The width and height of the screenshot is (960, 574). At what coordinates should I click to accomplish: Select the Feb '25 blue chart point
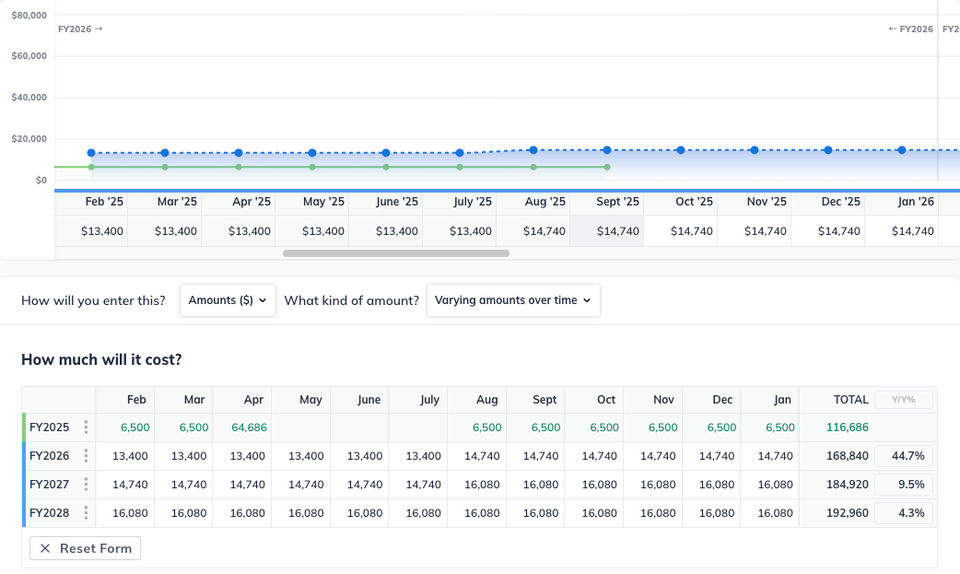[91, 153]
